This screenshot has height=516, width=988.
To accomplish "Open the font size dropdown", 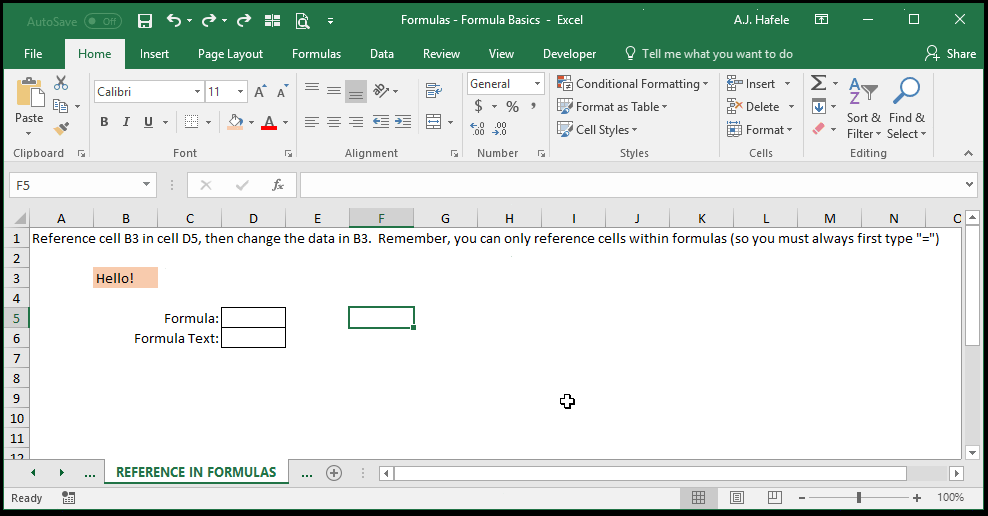I will [x=241, y=92].
